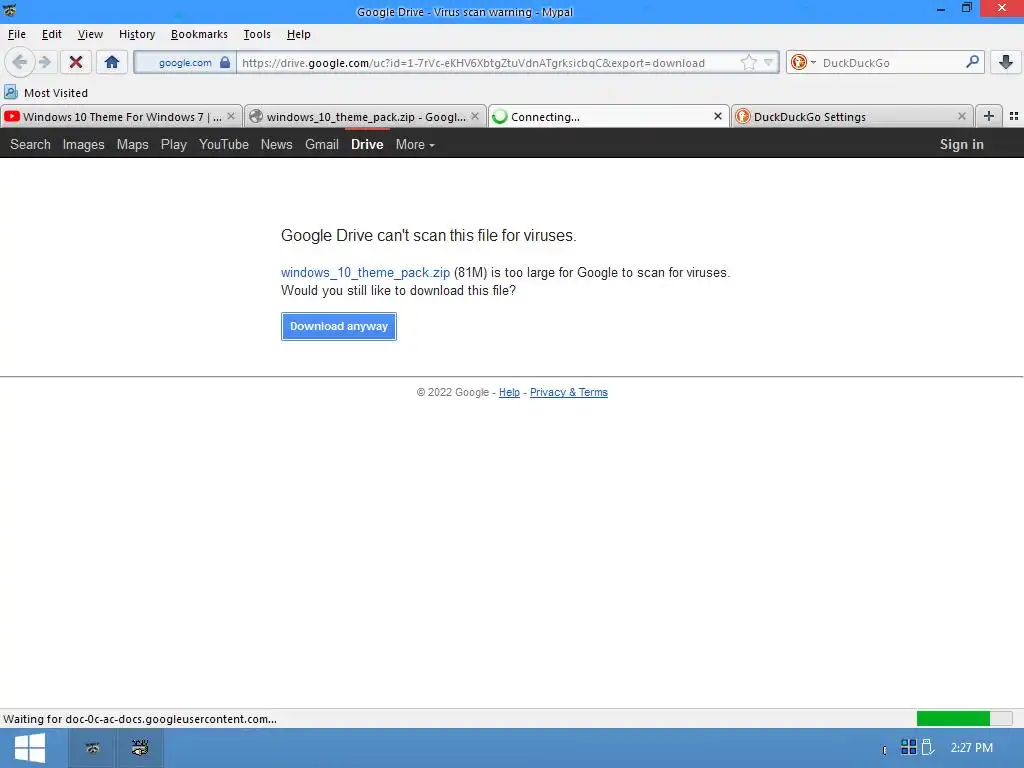
Task: Open the View menu
Action: tap(90, 34)
